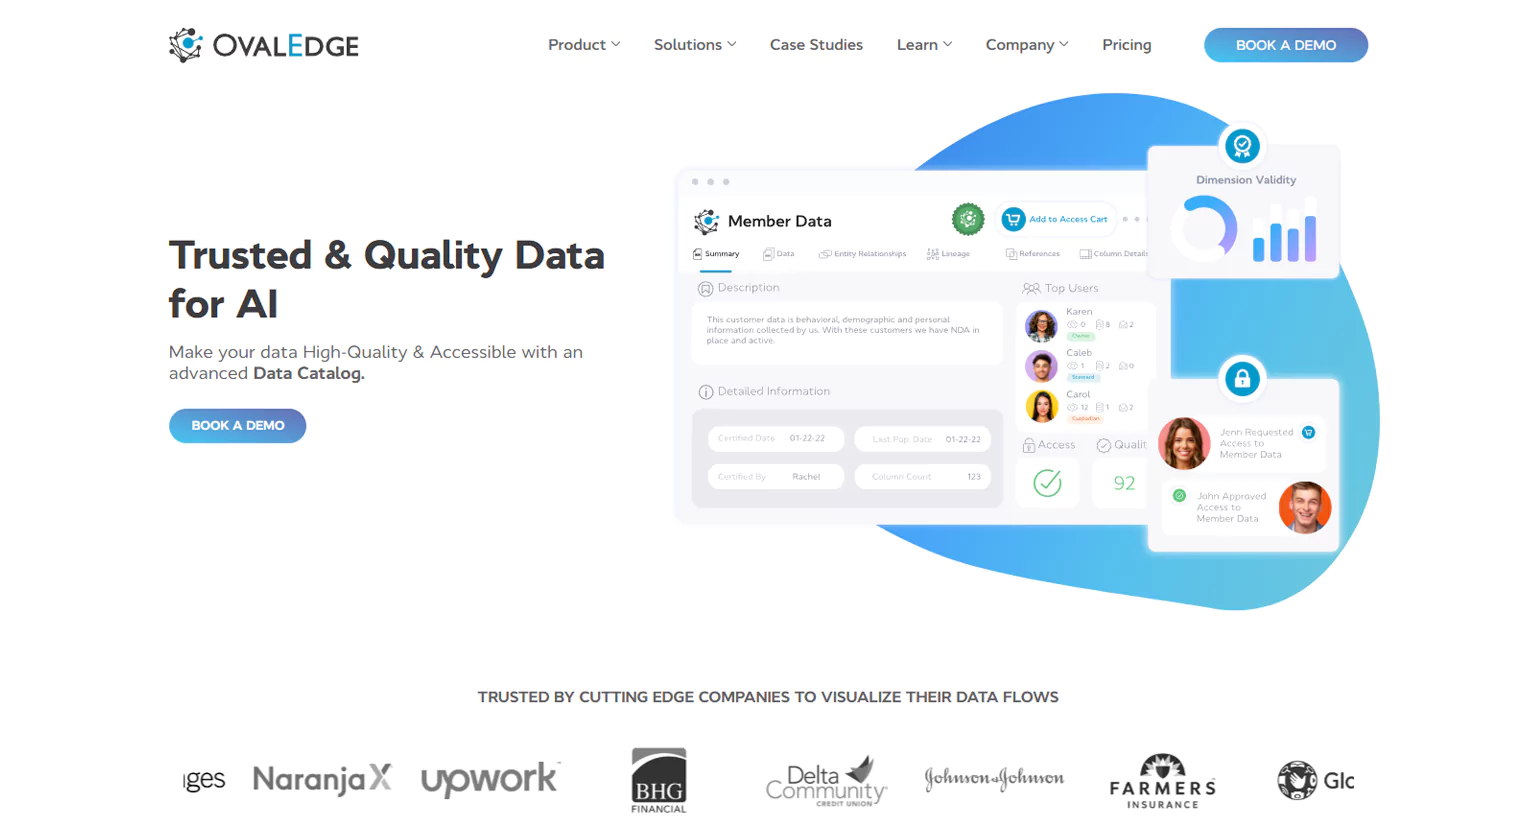Click the Farmers Insurance logo
The height and width of the screenshot is (840, 1540).
click(1162, 780)
